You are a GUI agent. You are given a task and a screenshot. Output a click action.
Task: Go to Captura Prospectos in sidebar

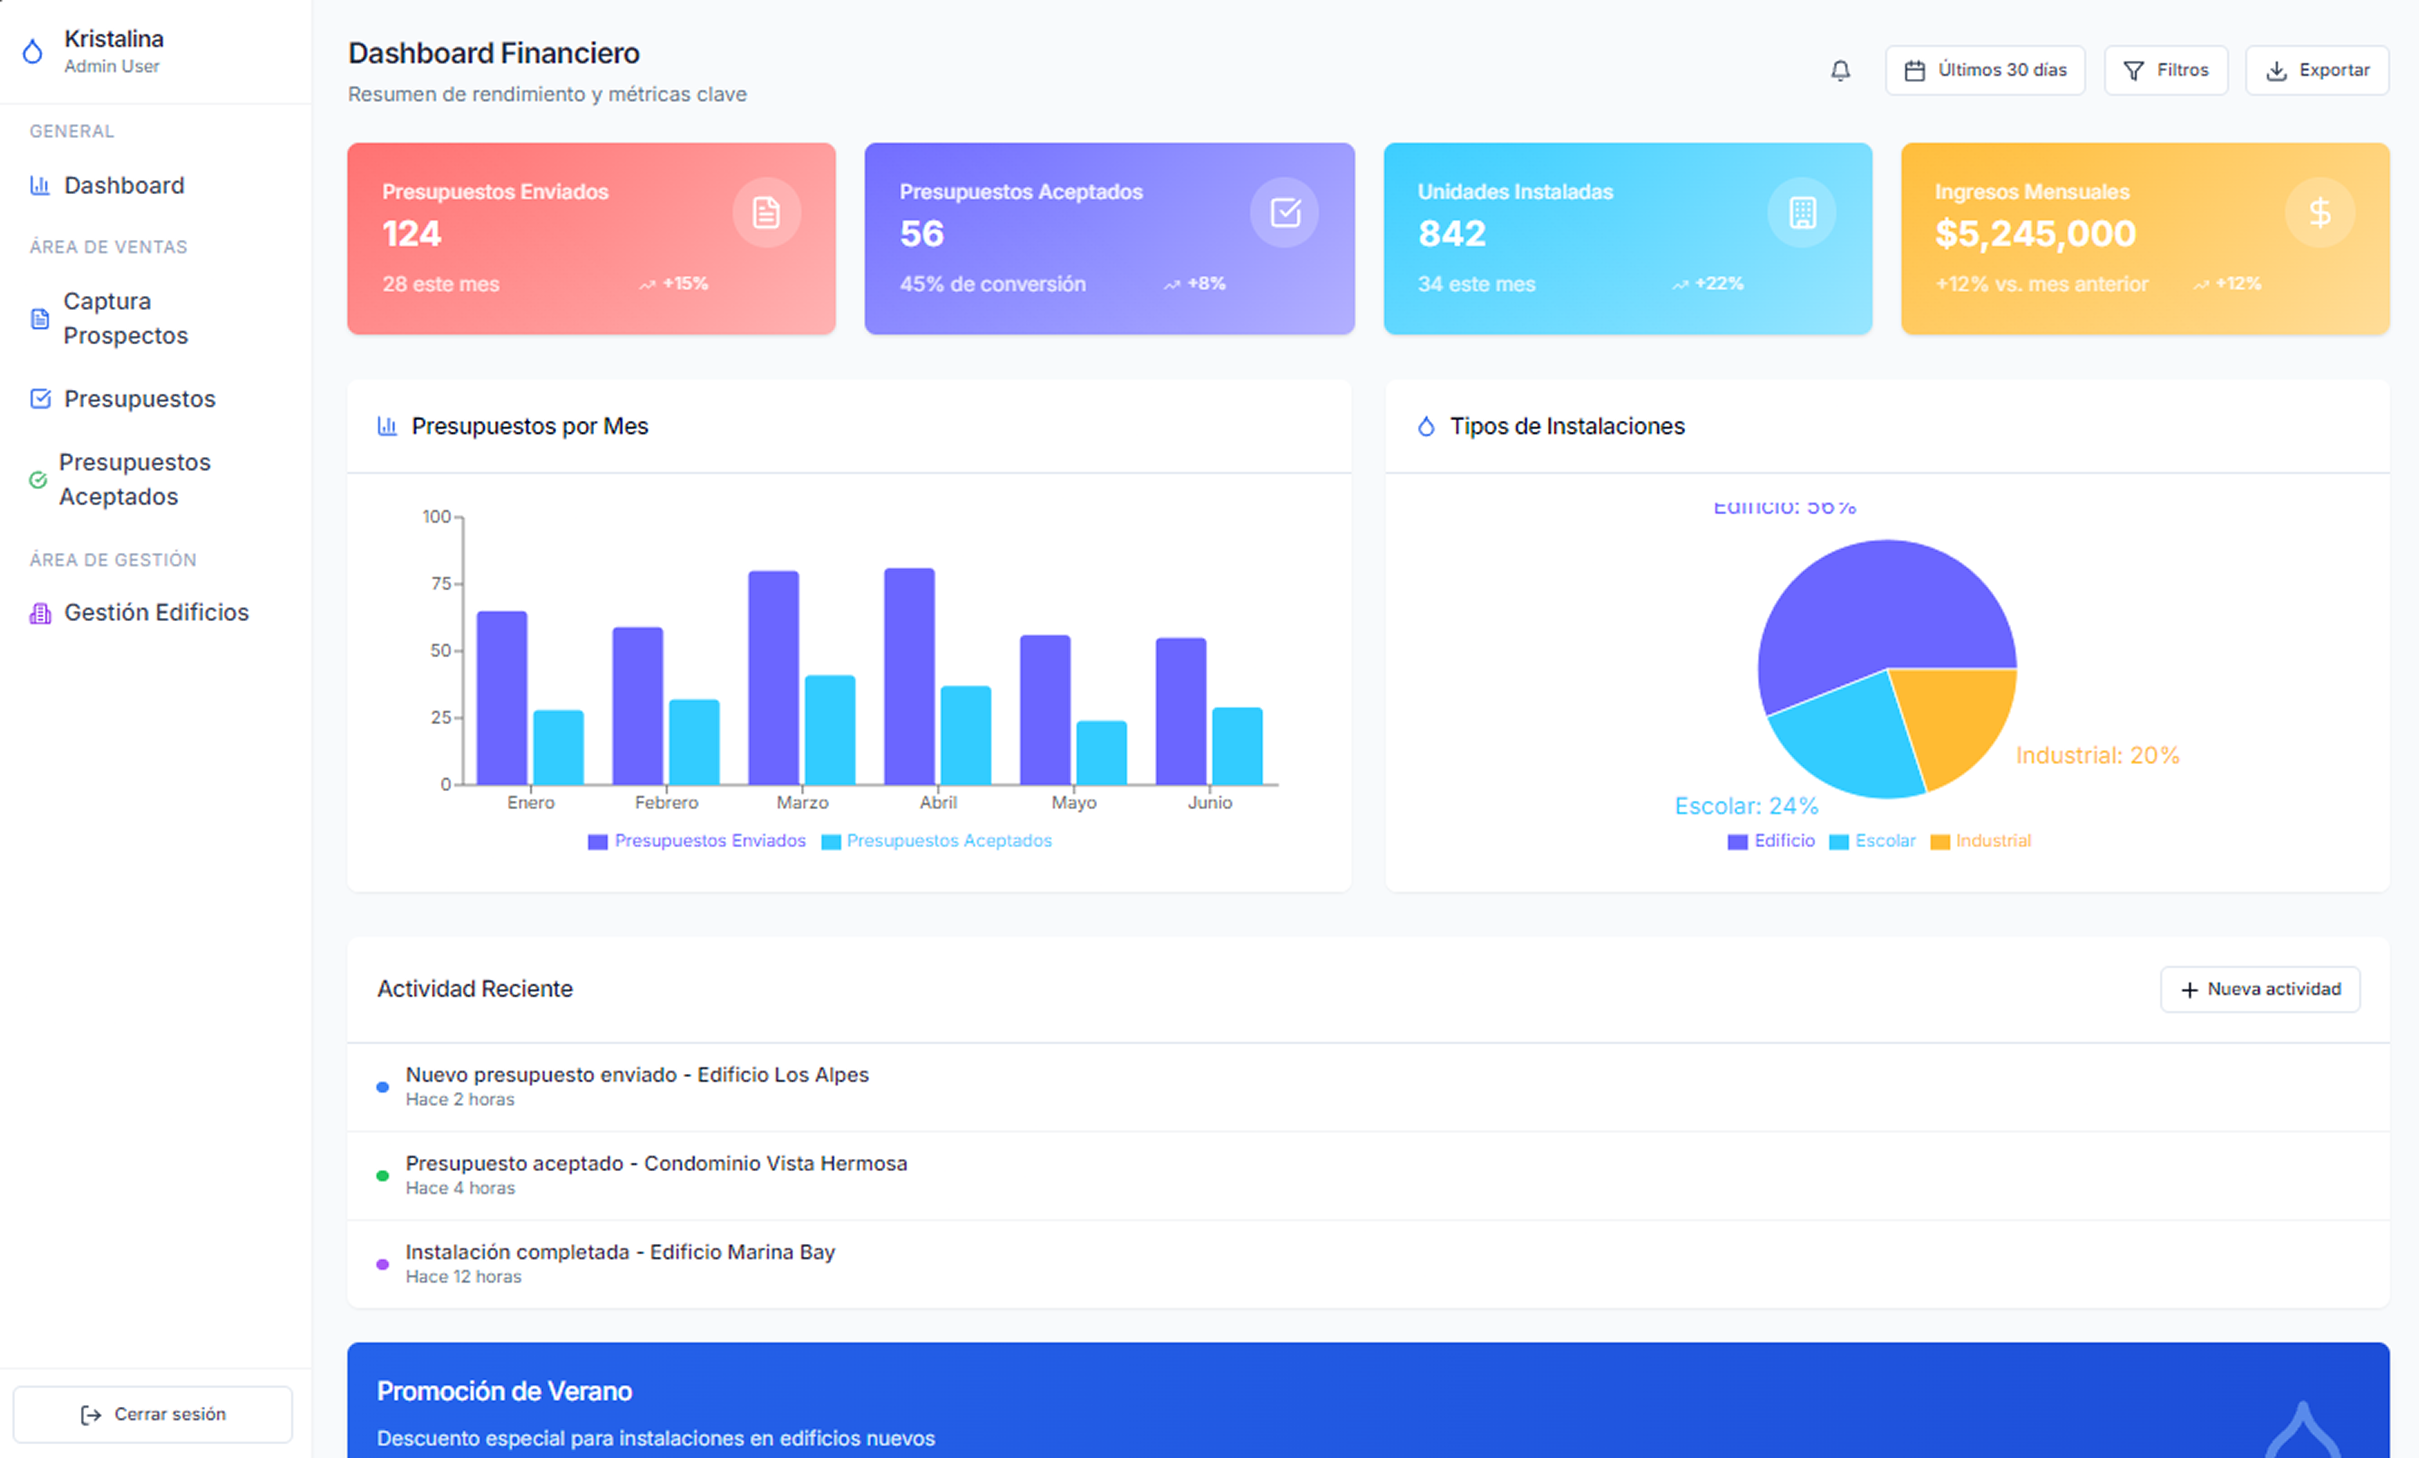click(x=125, y=318)
